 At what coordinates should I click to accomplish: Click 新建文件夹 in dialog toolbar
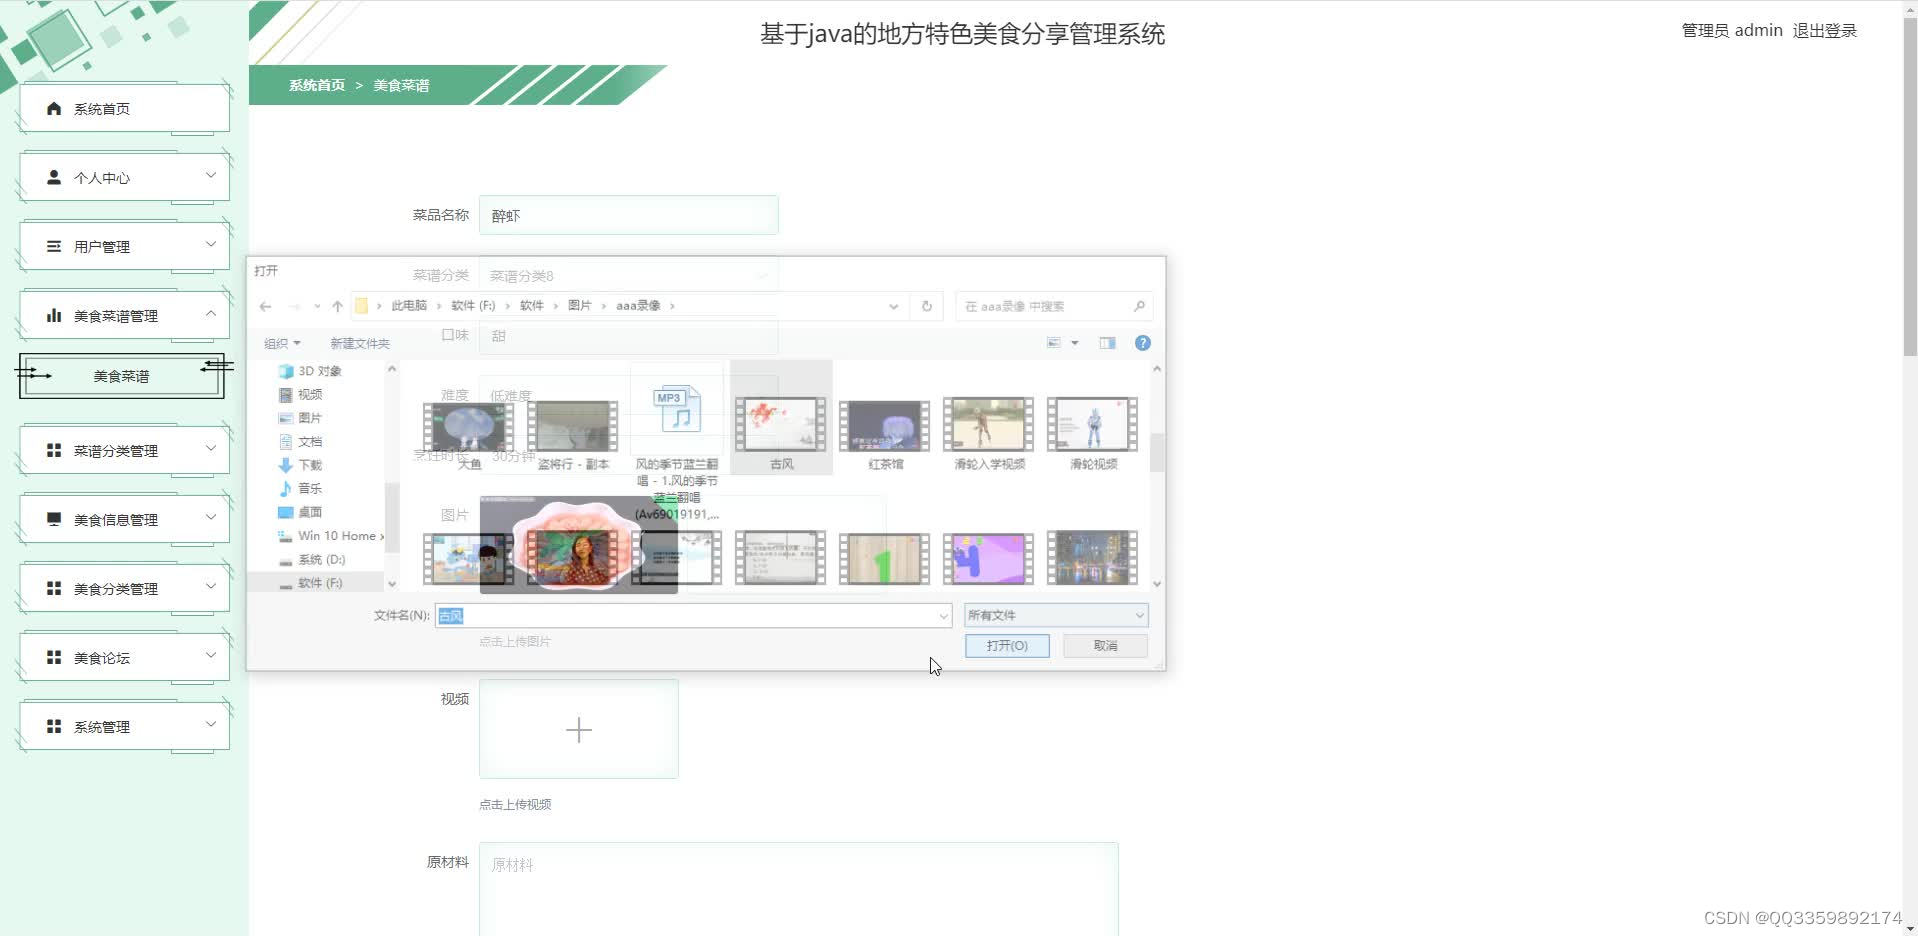pyautogui.click(x=360, y=343)
